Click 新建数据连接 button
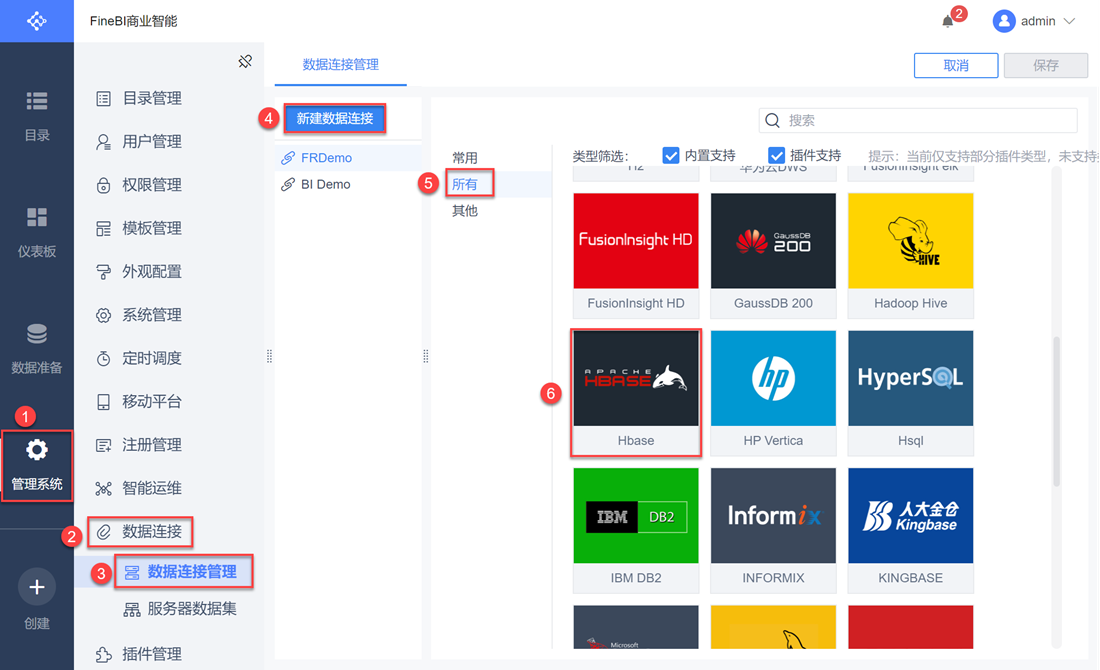Screen dimensions: 1100x670 335,119
